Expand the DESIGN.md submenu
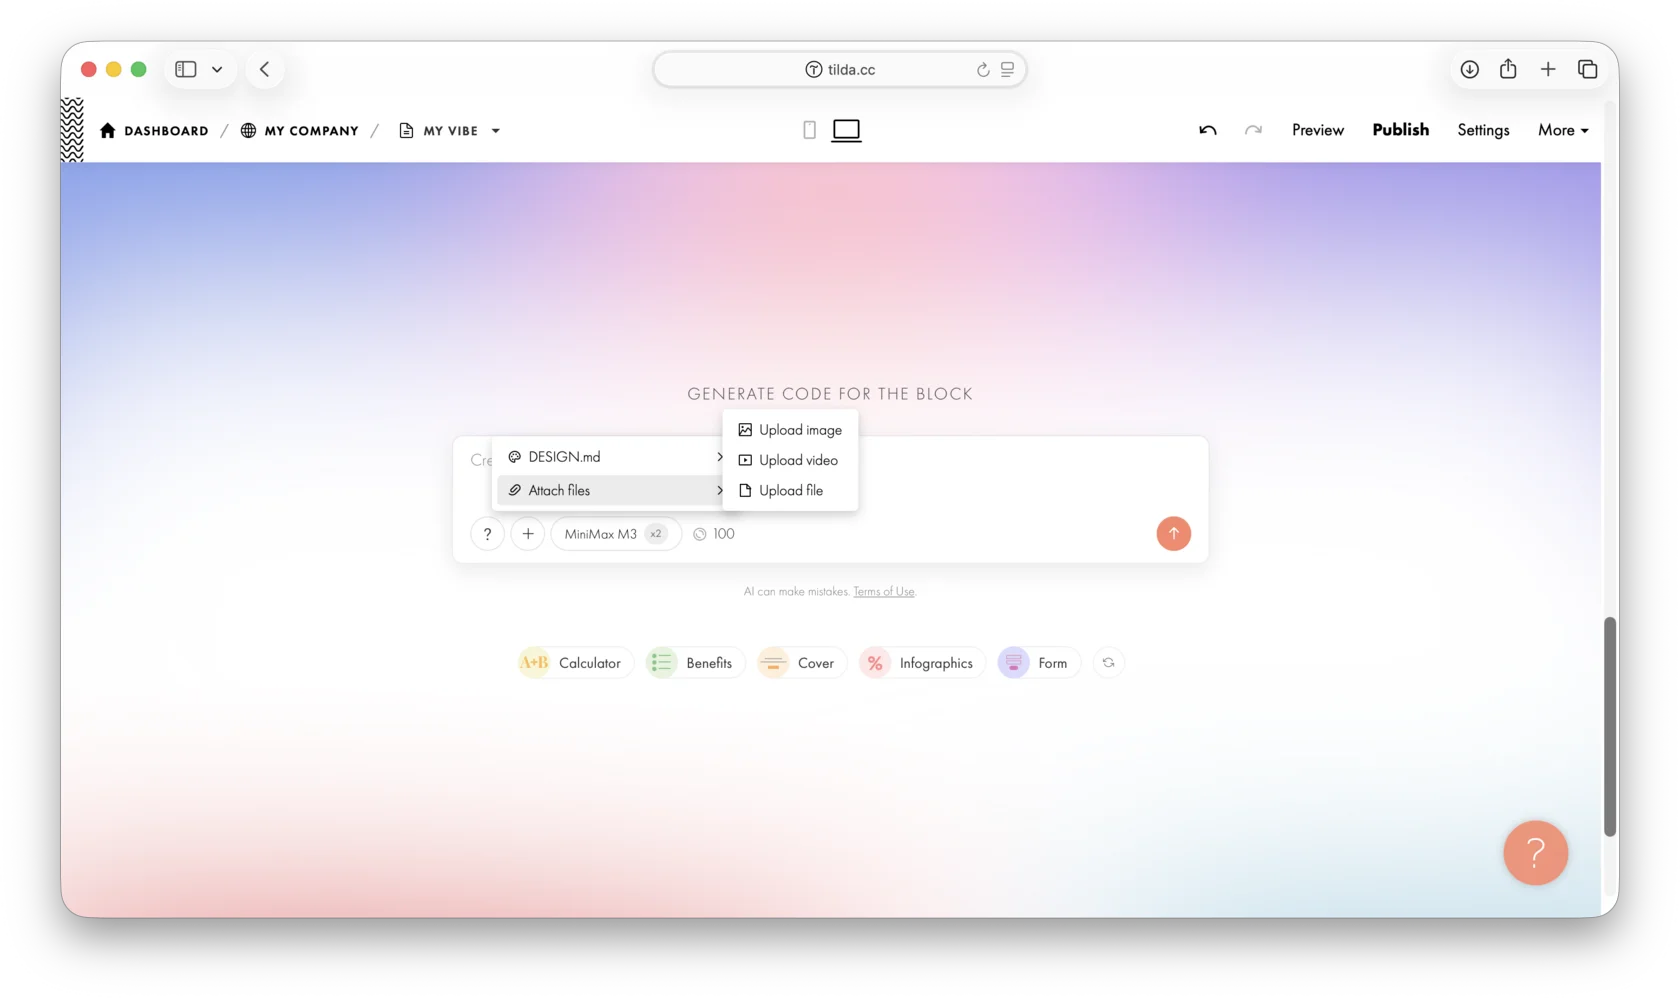Image resolution: width=1680 pixels, height=998 pixels. pos(612,457)
